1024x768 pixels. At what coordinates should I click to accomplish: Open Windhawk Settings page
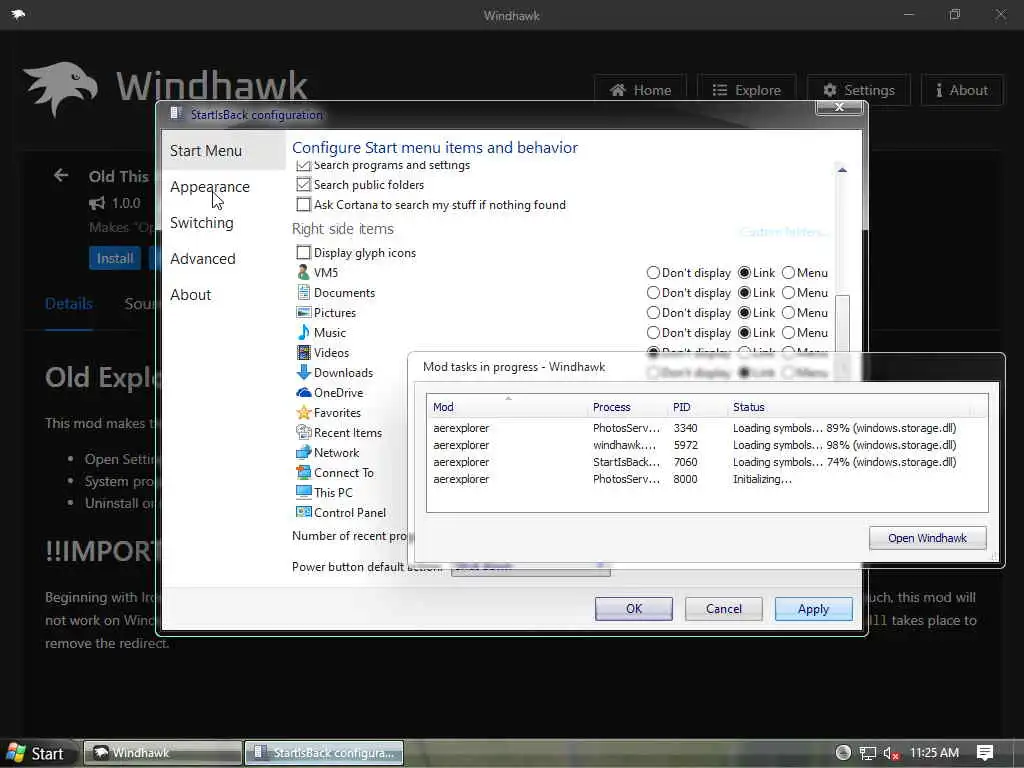tap(859, 90)
